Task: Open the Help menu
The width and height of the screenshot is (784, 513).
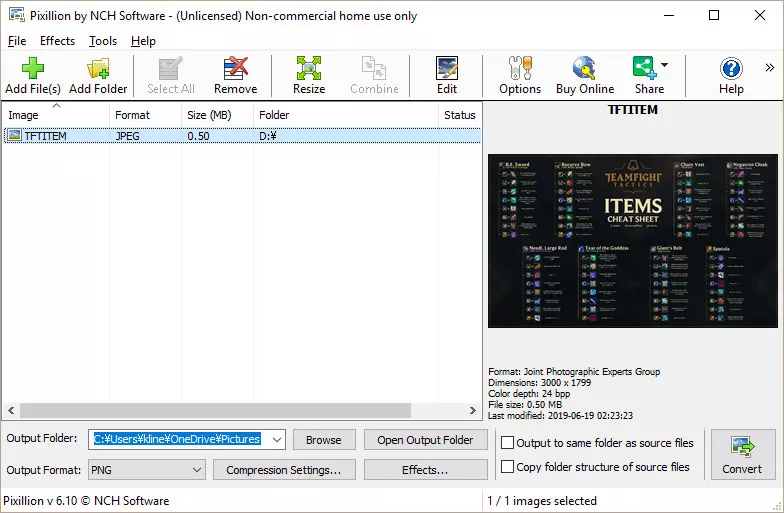Action: tap(144, 41)
